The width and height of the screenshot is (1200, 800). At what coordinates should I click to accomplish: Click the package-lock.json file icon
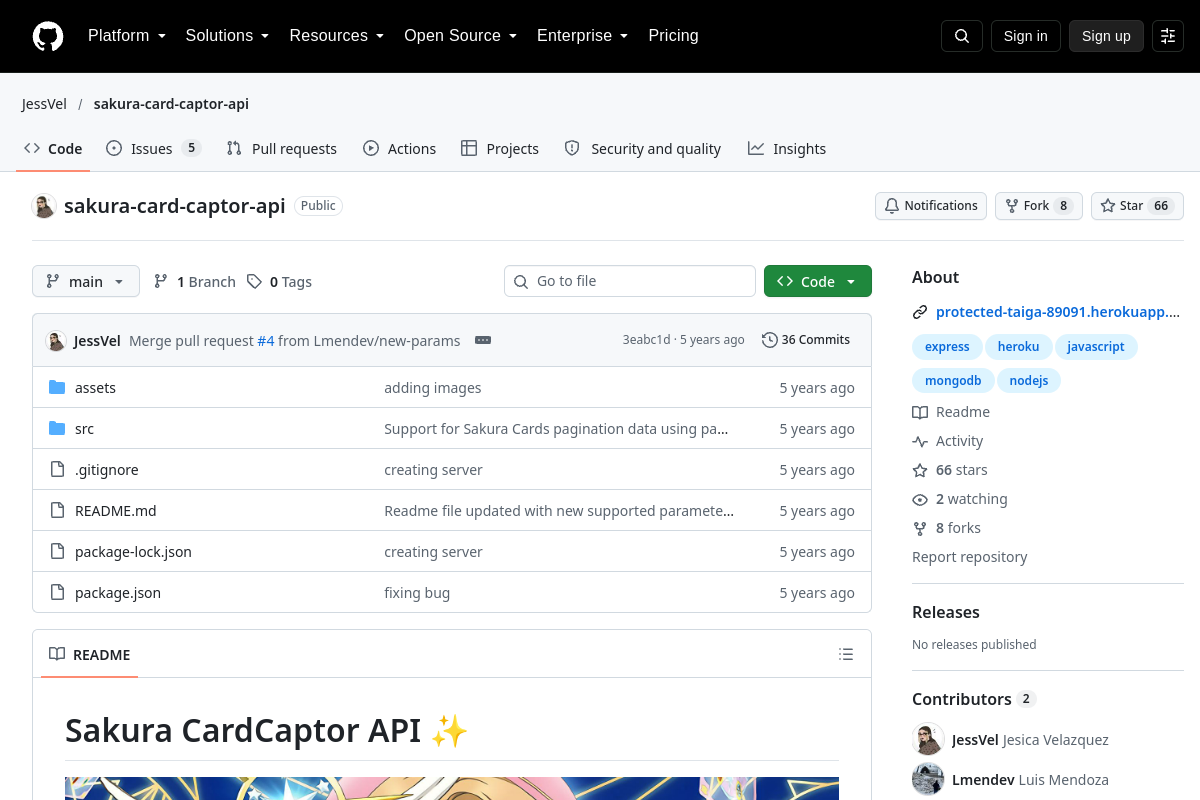tap(57, 552)
